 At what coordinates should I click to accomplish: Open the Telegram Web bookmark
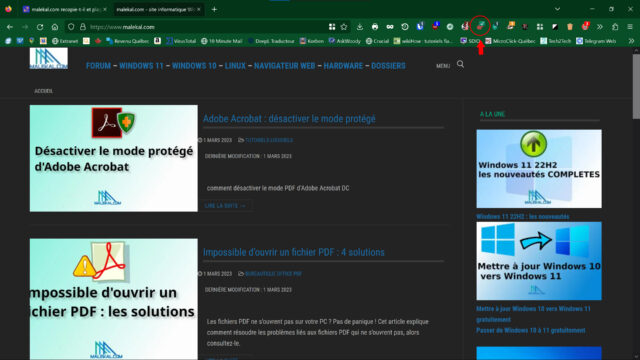point(596,41)
